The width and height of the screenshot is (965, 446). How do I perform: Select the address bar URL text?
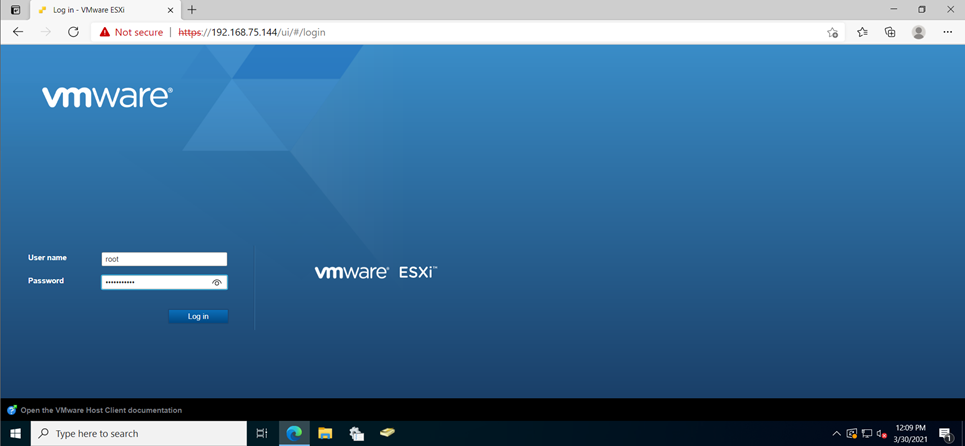pos(252,32)
